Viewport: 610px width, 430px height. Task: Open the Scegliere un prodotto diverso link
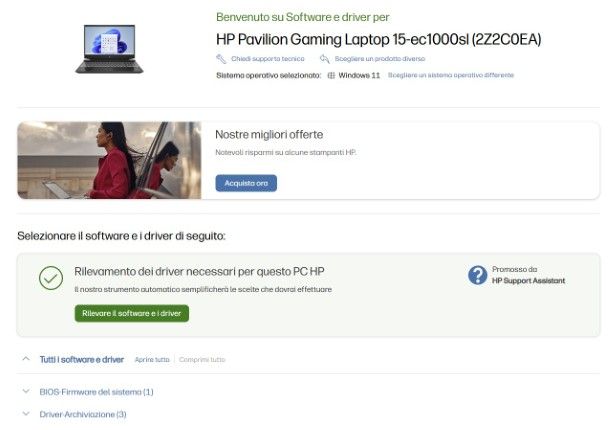(x=380, y=59)
